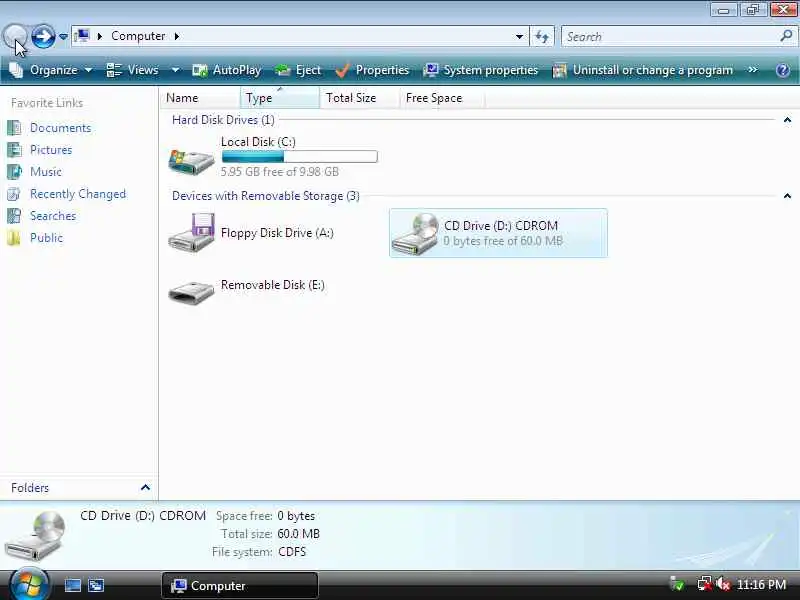This screenshot has width=800, height=600.
Task: Click the taskbar clock 11:16 PM
Action: click(x=761, y=584)
